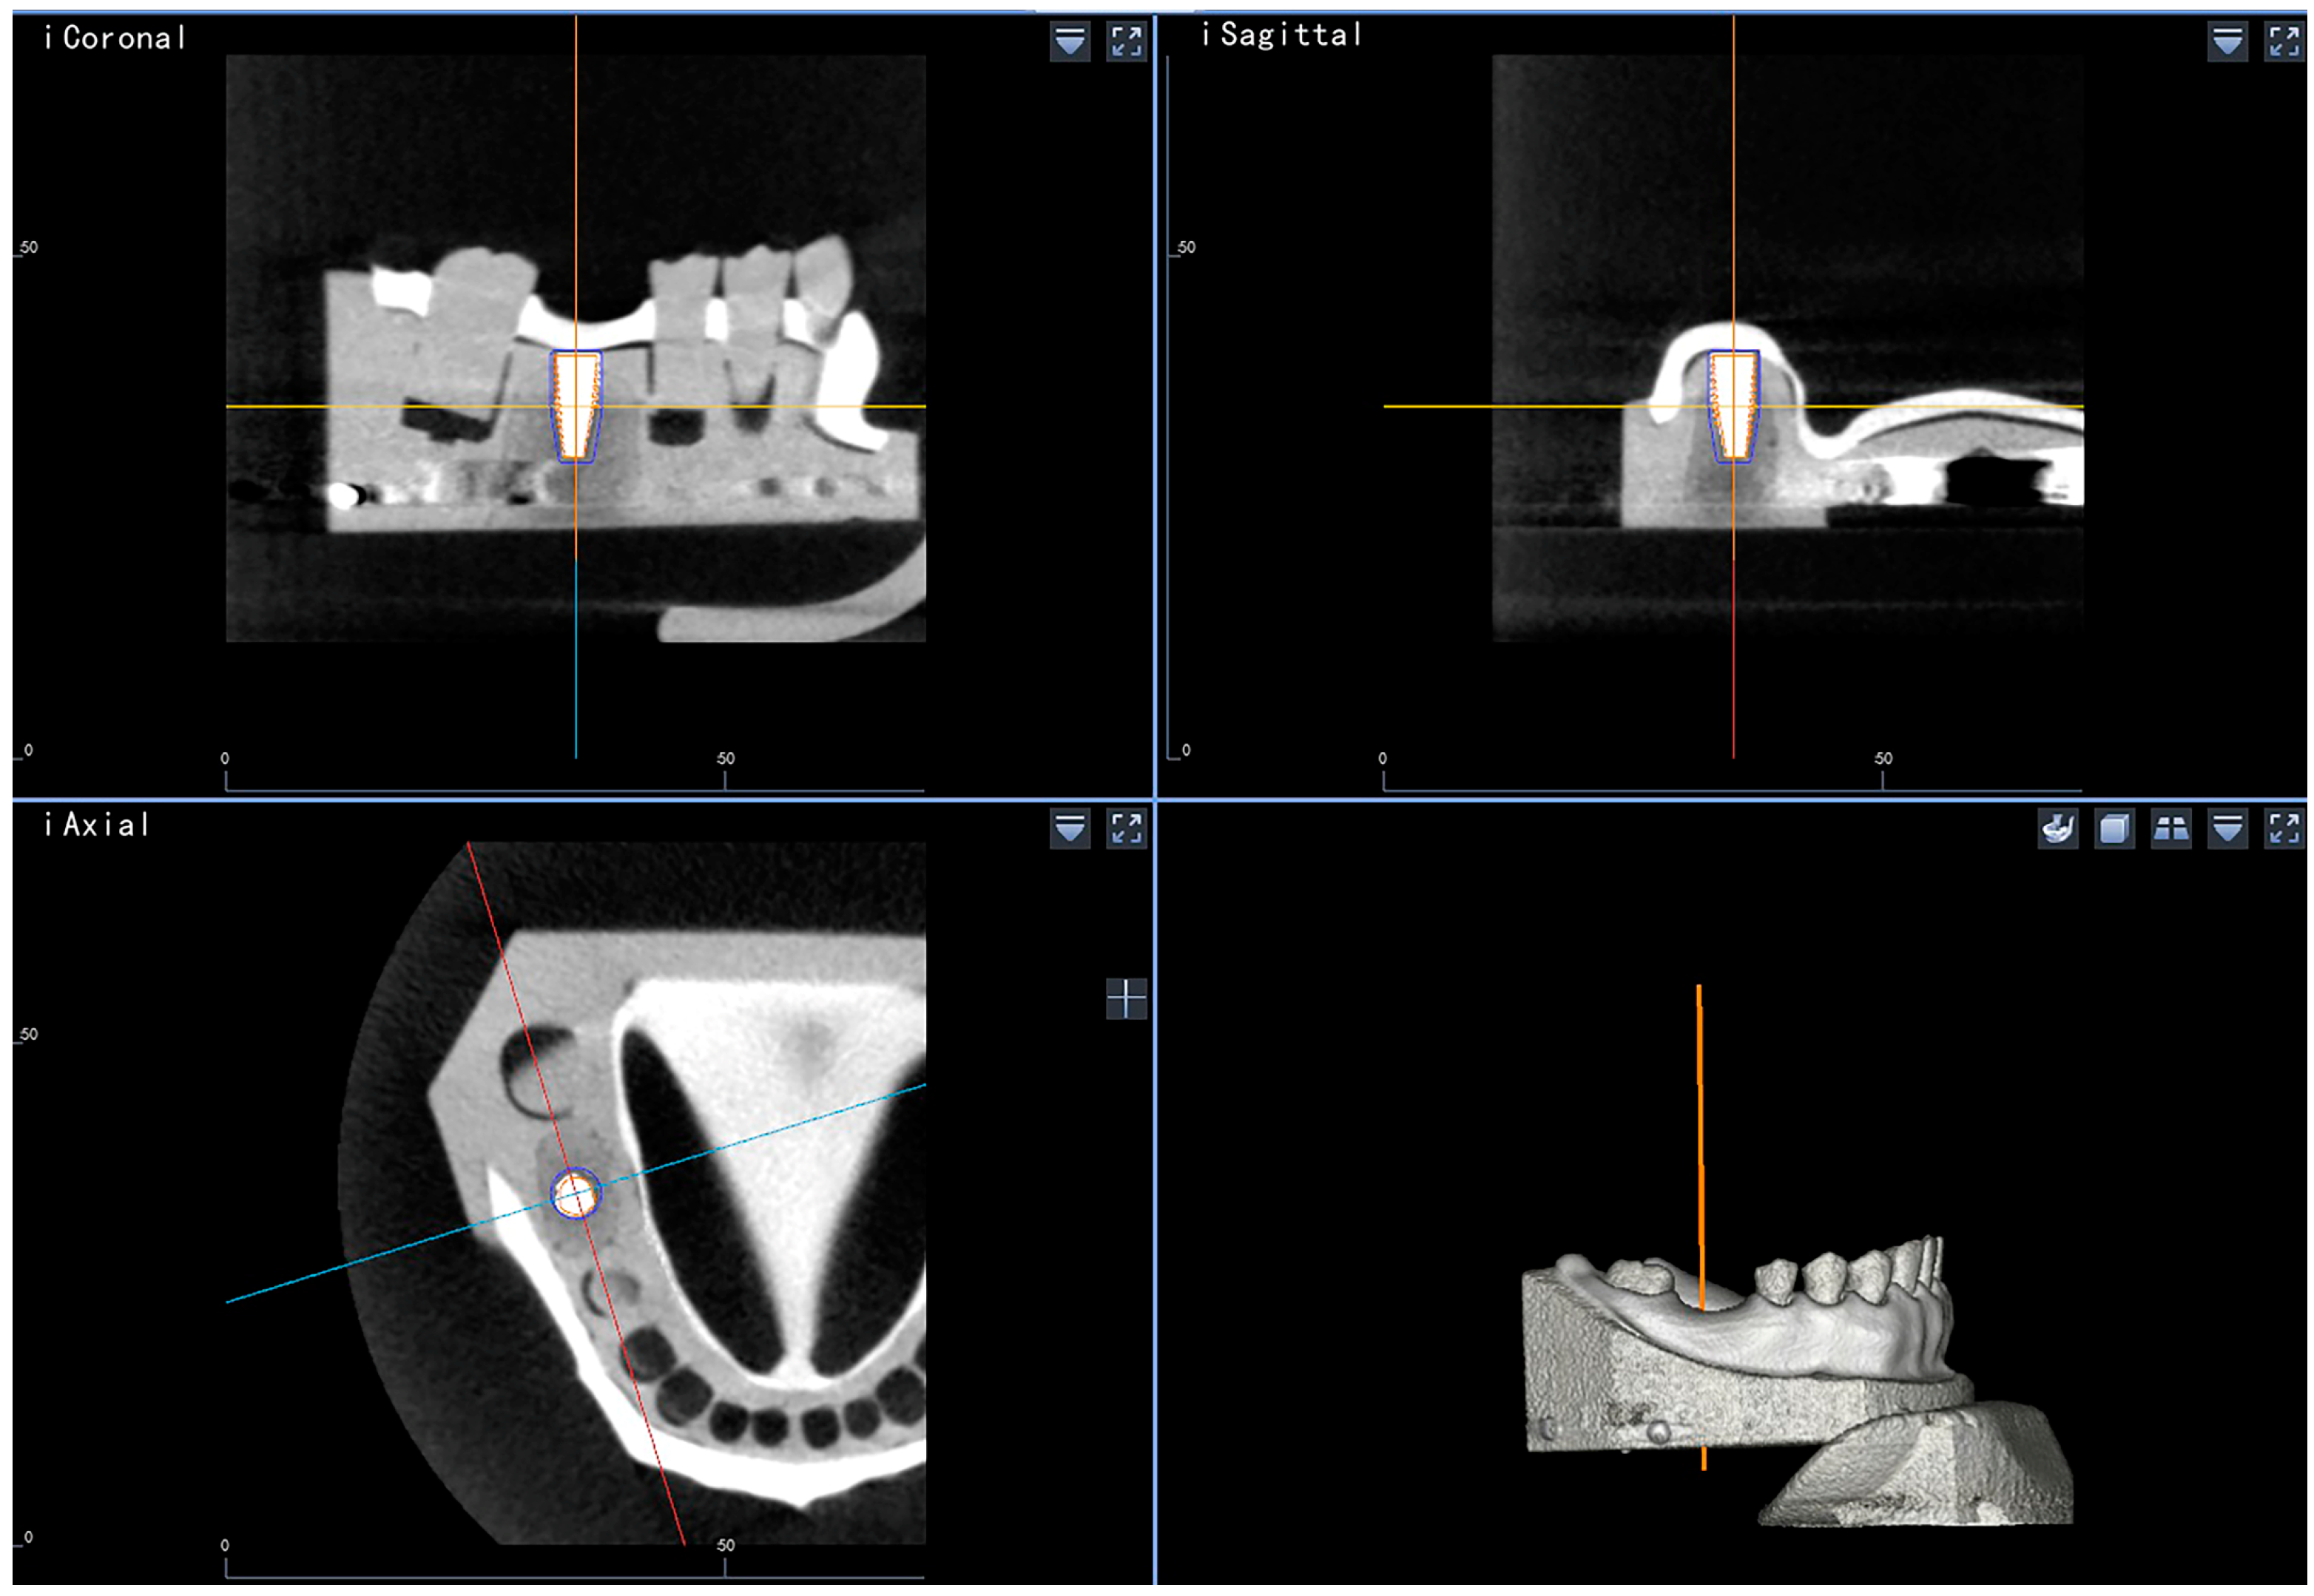Maximize the Sagittal view panel
Screen dimensions: 2314x1596
2284,41
